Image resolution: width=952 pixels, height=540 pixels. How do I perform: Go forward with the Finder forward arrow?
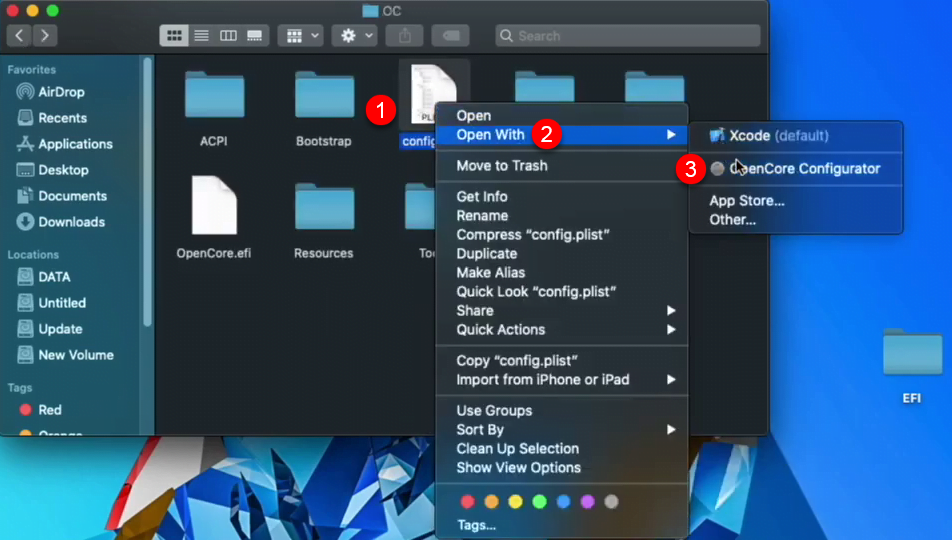pos(46,36)
